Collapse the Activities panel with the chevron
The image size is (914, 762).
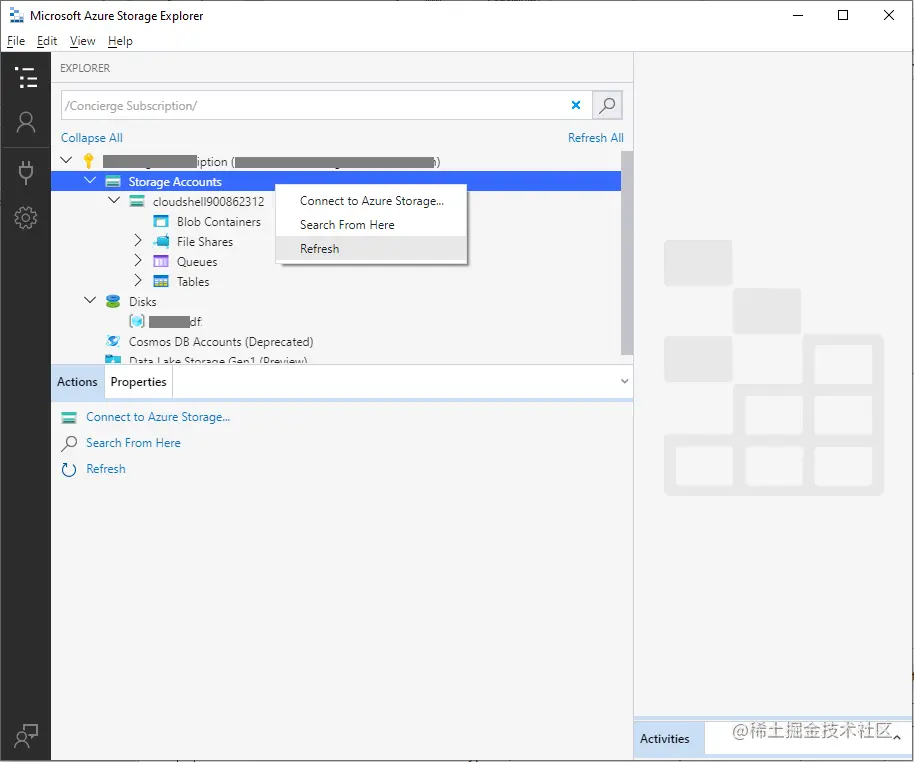(898, 738)
